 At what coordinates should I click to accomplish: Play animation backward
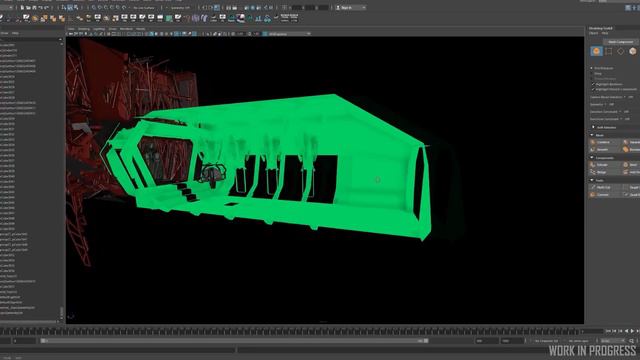pyautogui.click(x=627, y=331)
